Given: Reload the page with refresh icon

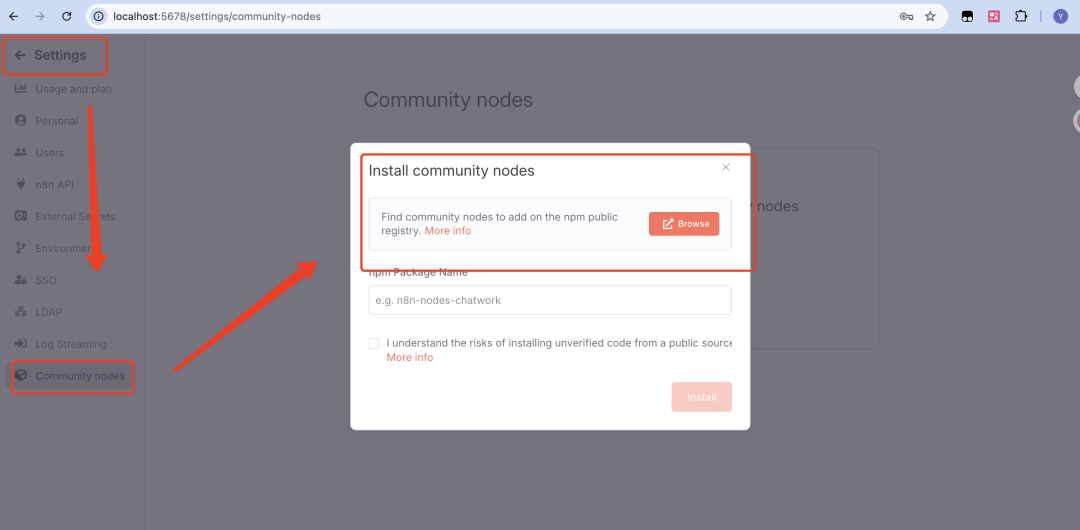Looking at the screenshot, I should tap(66, 16).
